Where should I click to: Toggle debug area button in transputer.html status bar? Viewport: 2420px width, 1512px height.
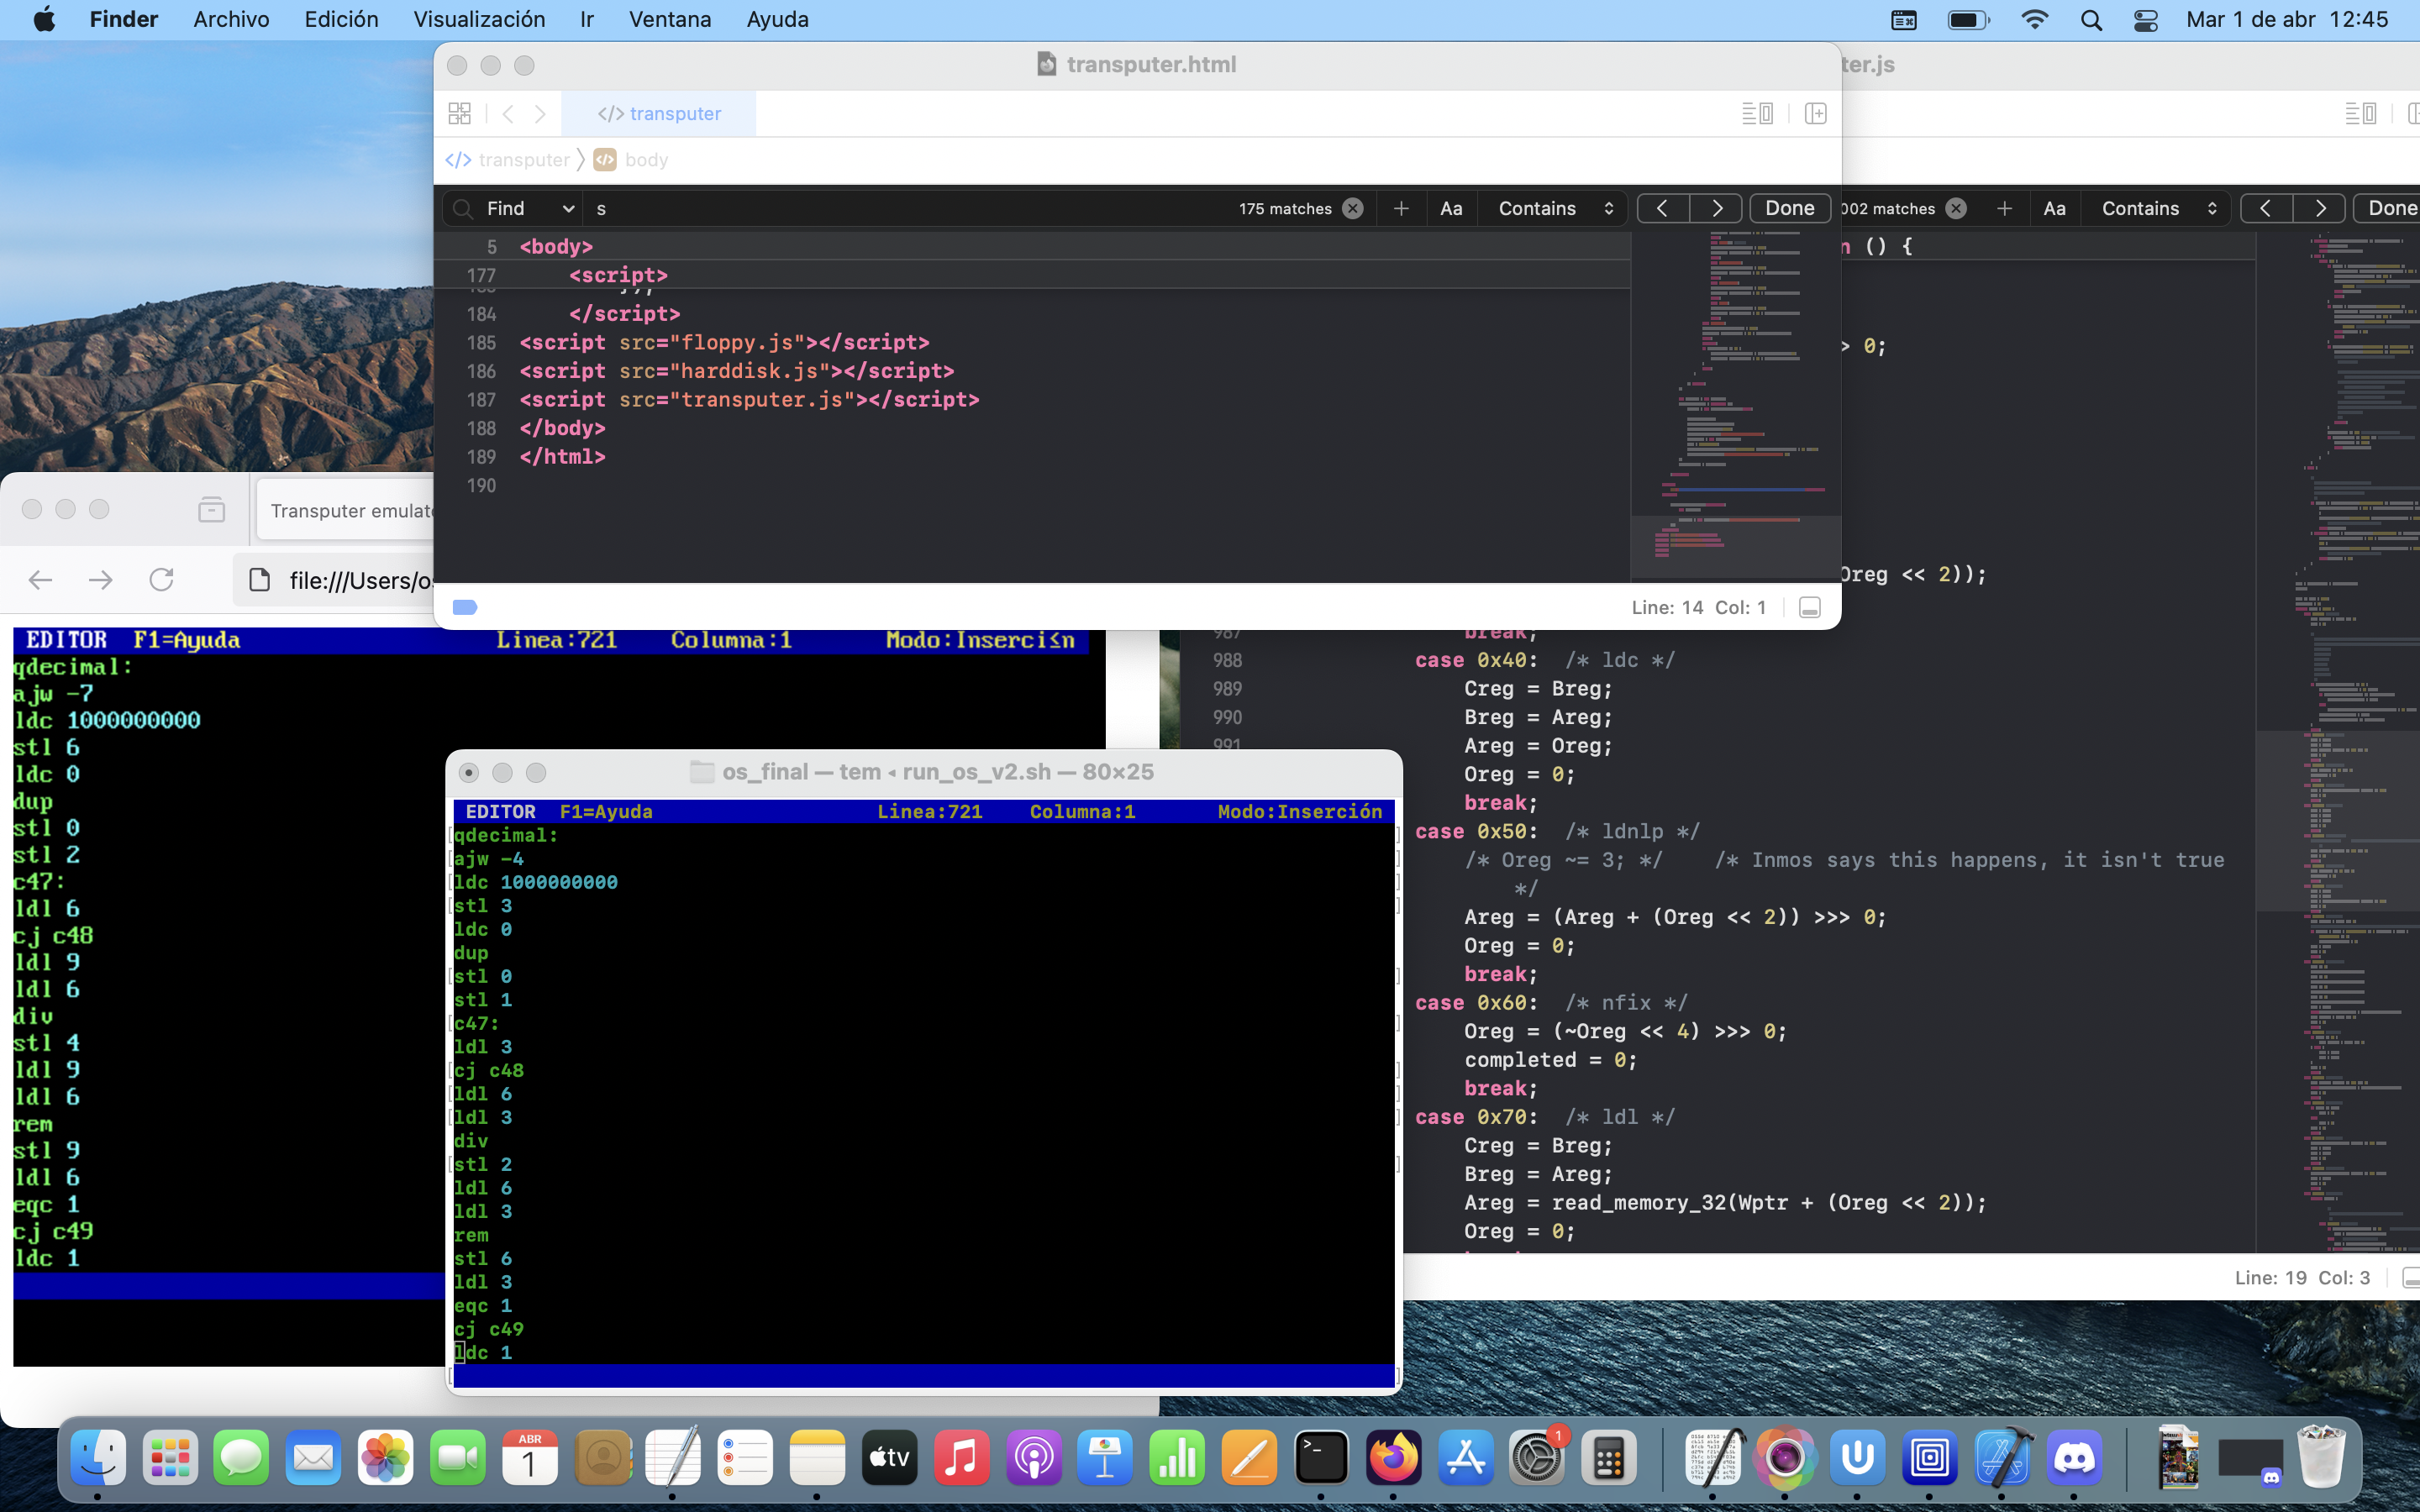click(x=1810, y=607)
